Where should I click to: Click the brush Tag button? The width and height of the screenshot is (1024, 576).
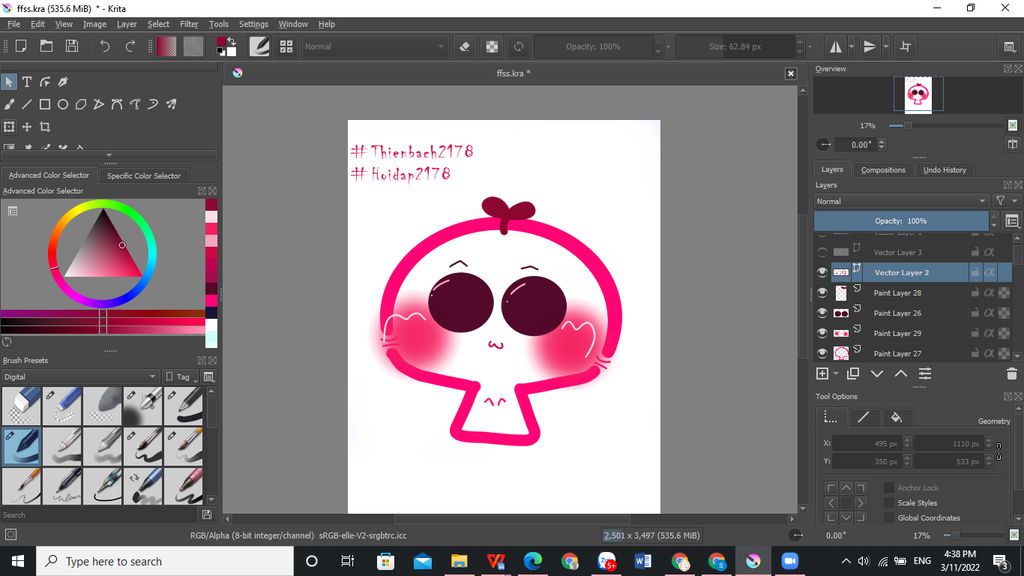[x=179, y=377]
